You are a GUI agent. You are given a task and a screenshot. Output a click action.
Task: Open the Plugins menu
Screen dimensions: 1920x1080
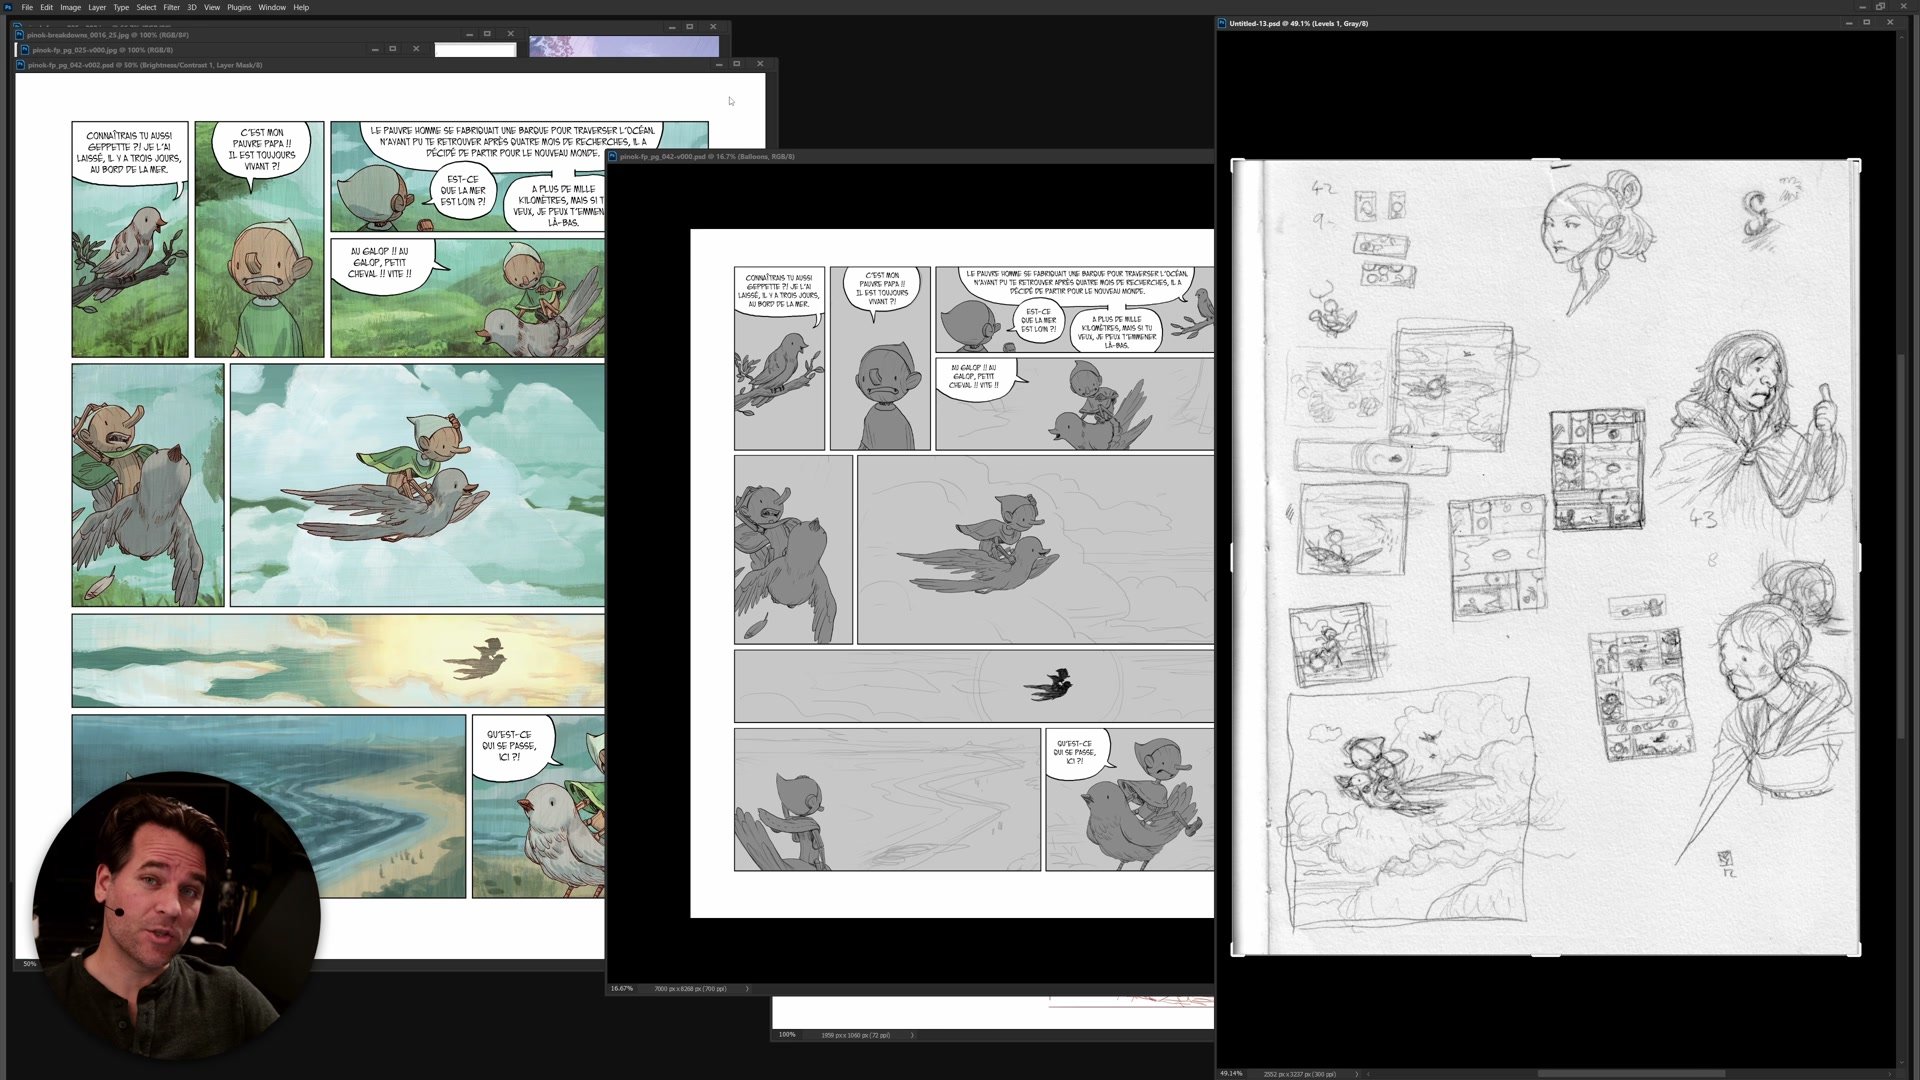[x=239, y=7]
